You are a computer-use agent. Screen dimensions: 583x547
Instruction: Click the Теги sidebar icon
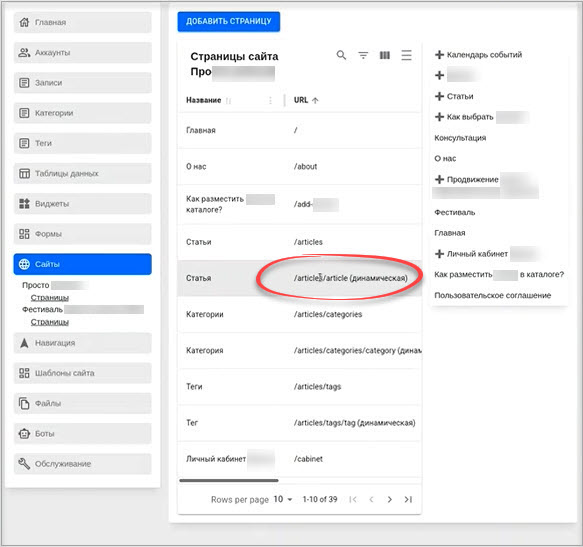pyautogui.click(x=24, y=143)
